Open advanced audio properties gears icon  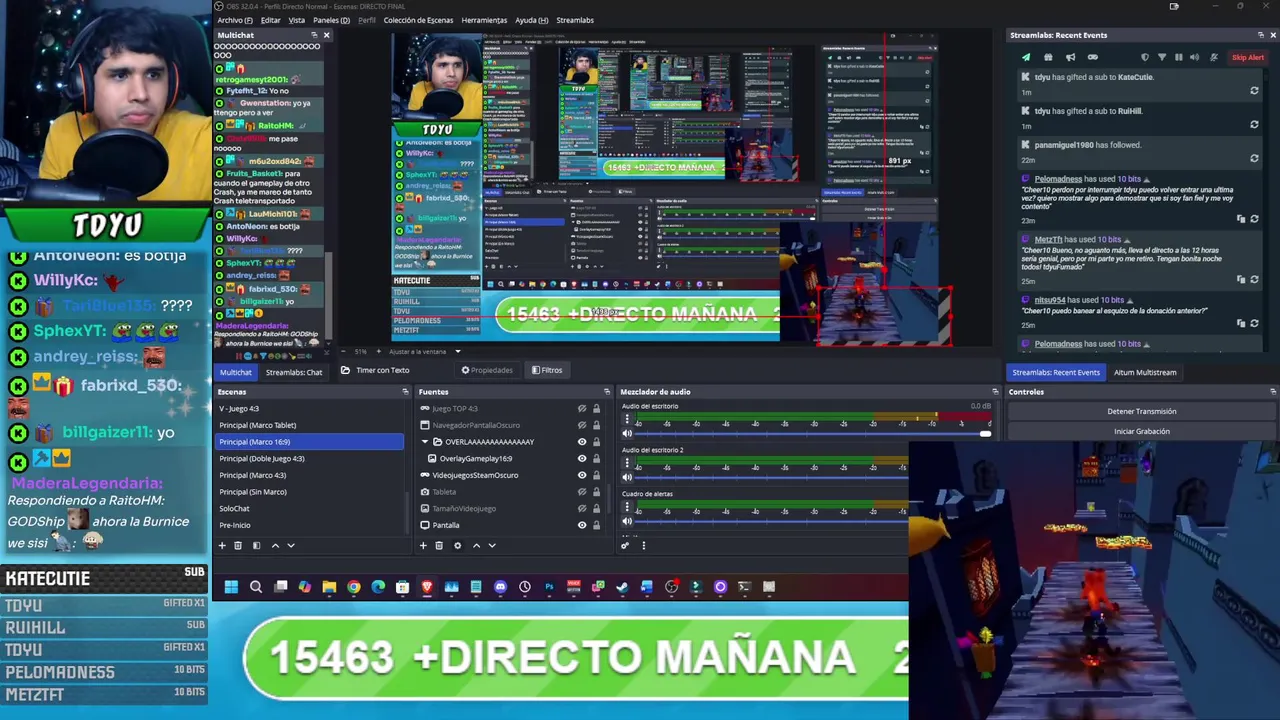pos(625,545)
